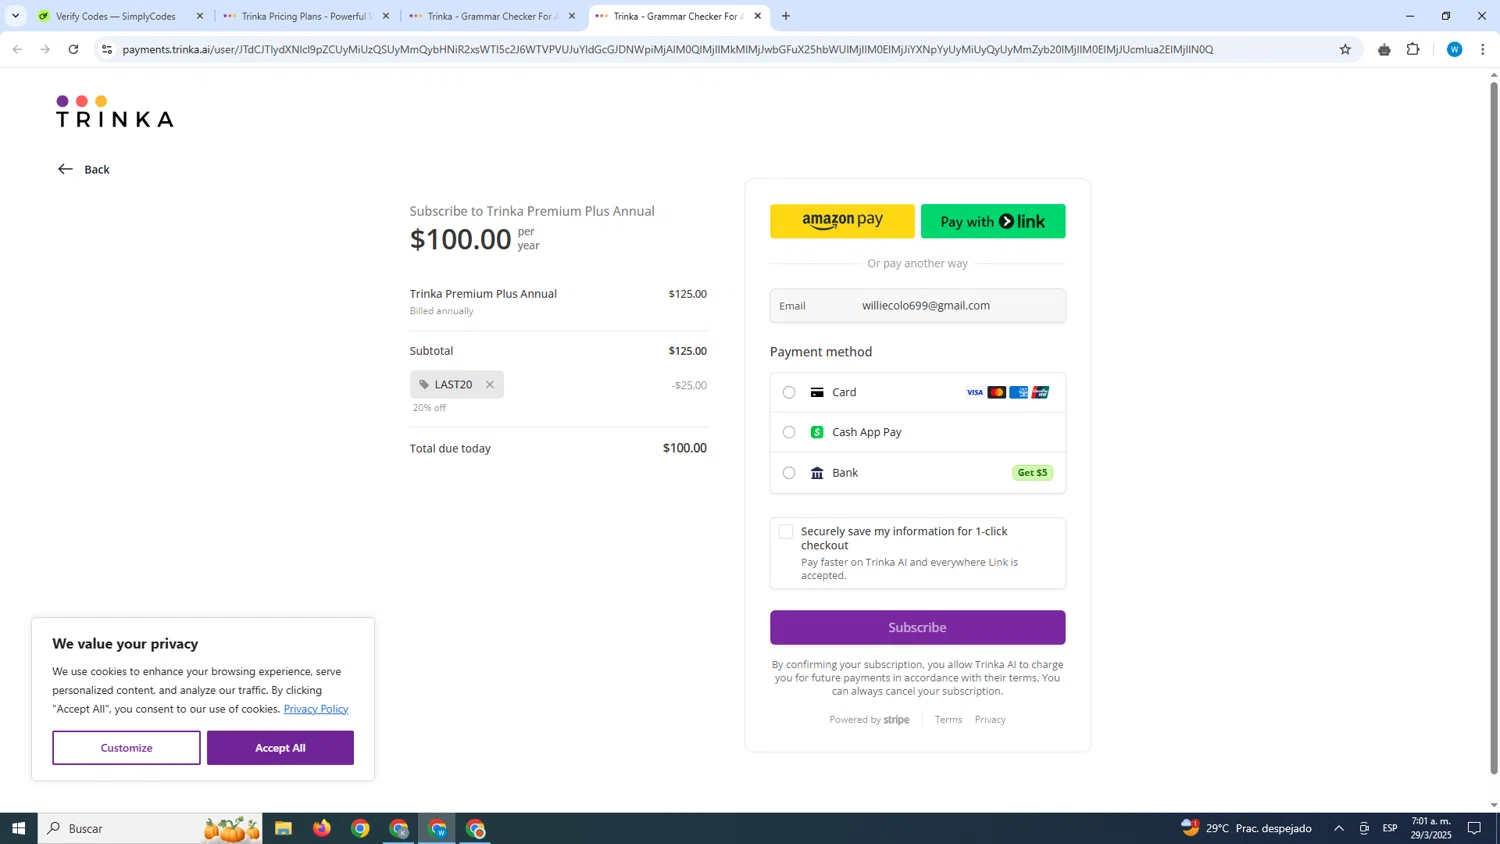Close the Verify Codes tab
This screenshot has width=1500, height=844.
coord(200,16)
